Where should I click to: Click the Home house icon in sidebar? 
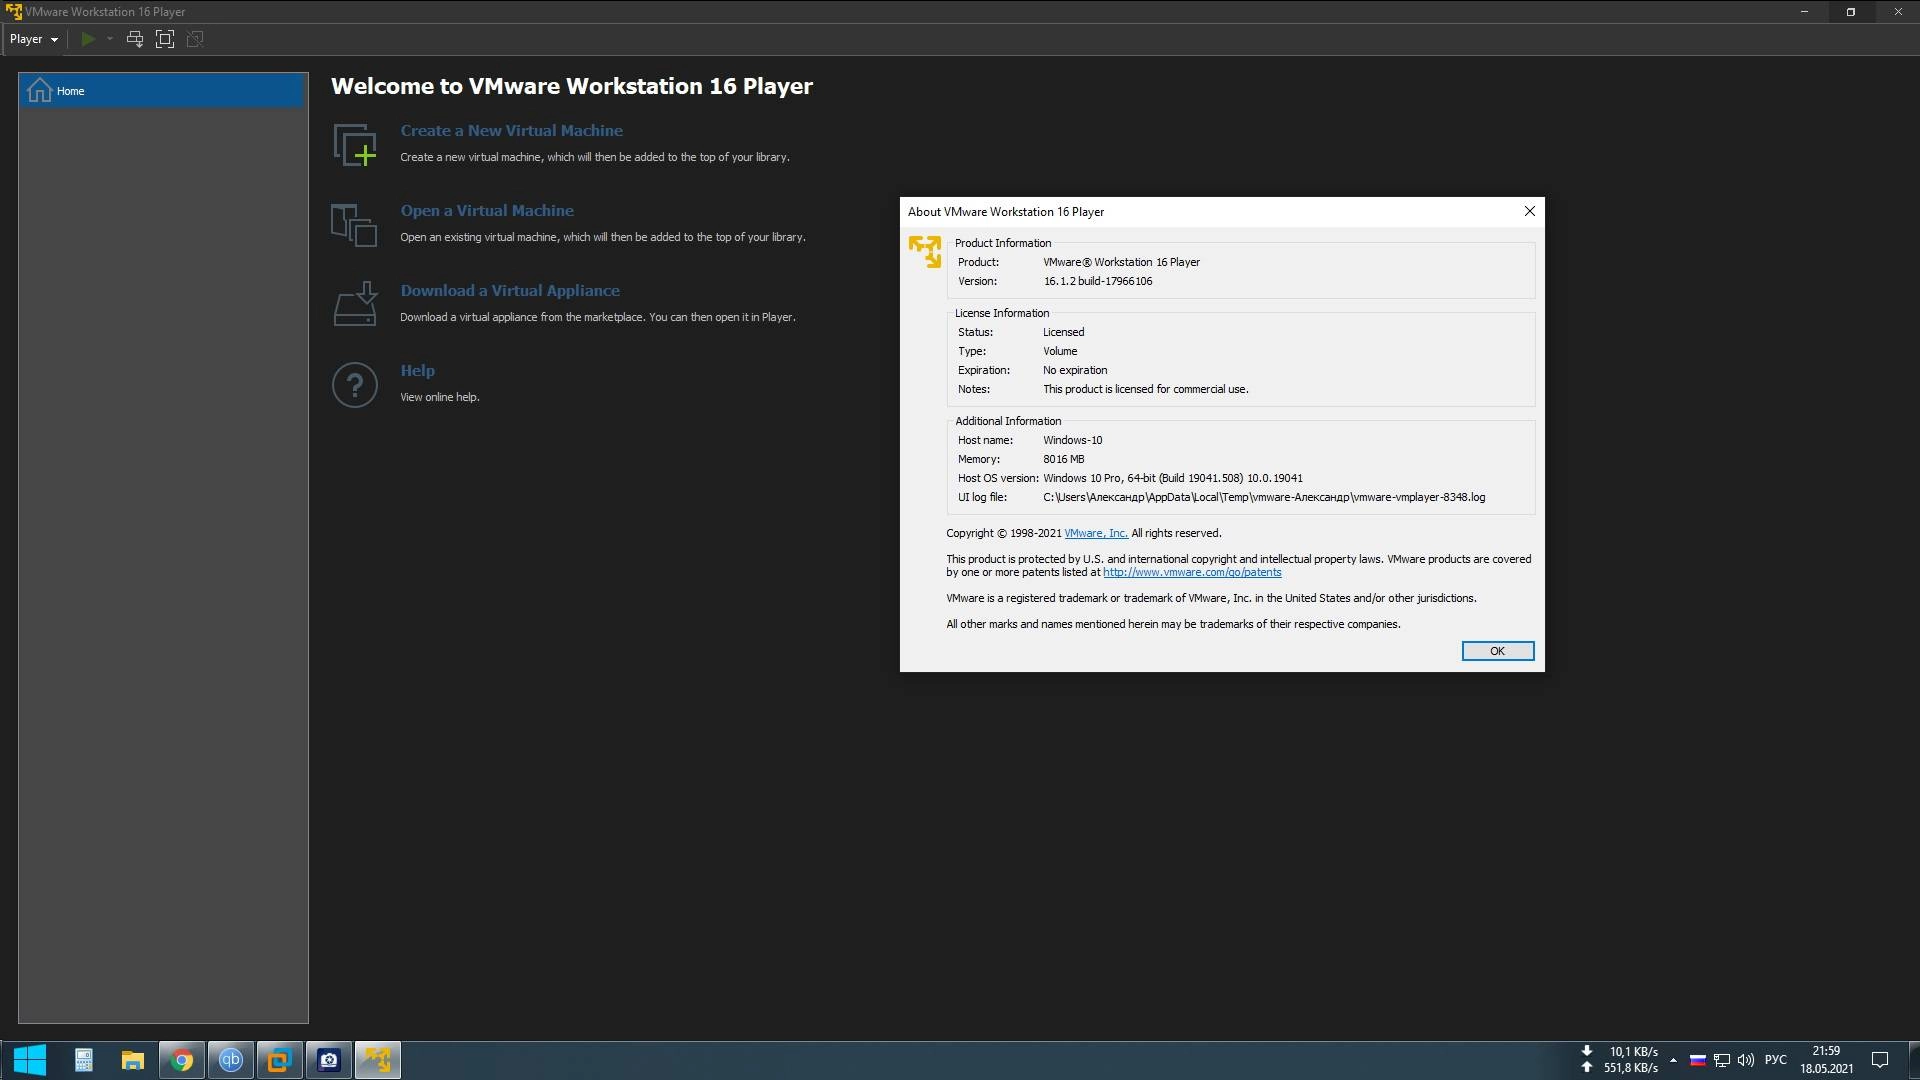(39, 90)
